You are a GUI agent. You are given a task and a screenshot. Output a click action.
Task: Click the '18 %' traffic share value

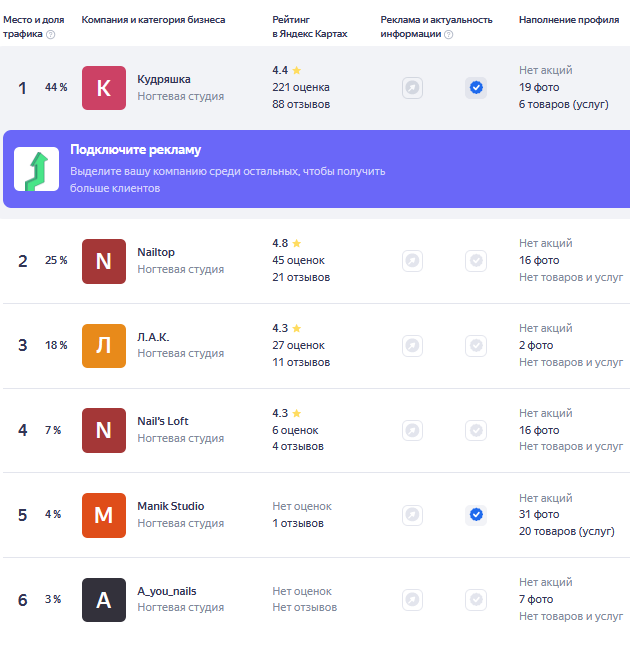(x=56, y=345)
